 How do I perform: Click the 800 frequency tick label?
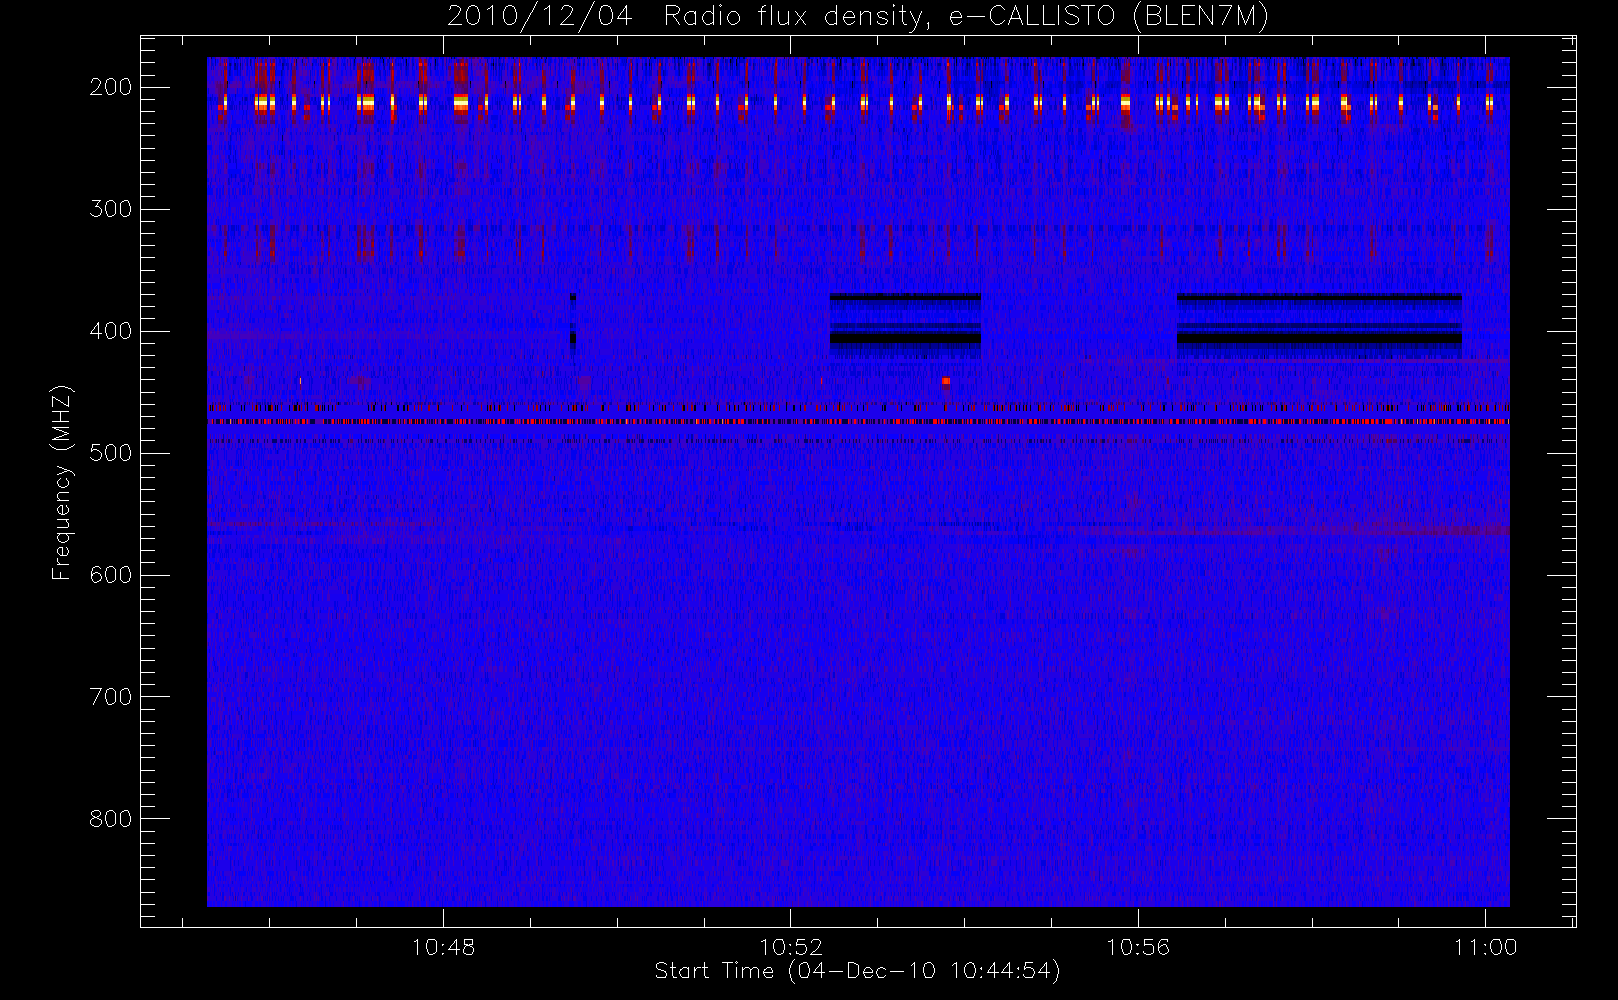point(110,819)
